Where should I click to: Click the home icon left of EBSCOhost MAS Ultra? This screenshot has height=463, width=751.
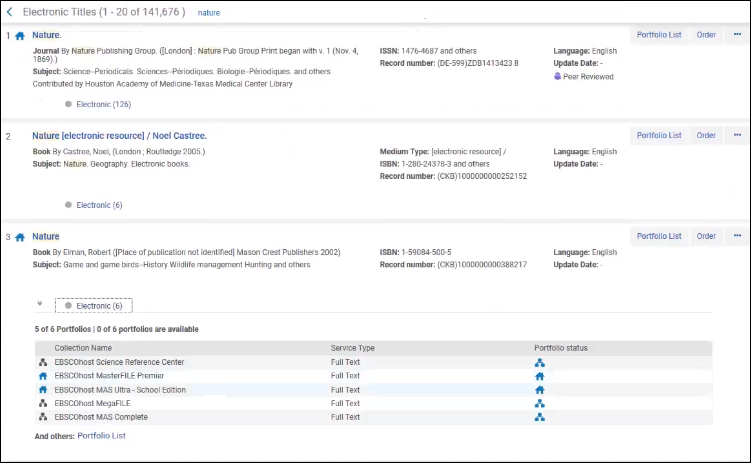point(43,390)
